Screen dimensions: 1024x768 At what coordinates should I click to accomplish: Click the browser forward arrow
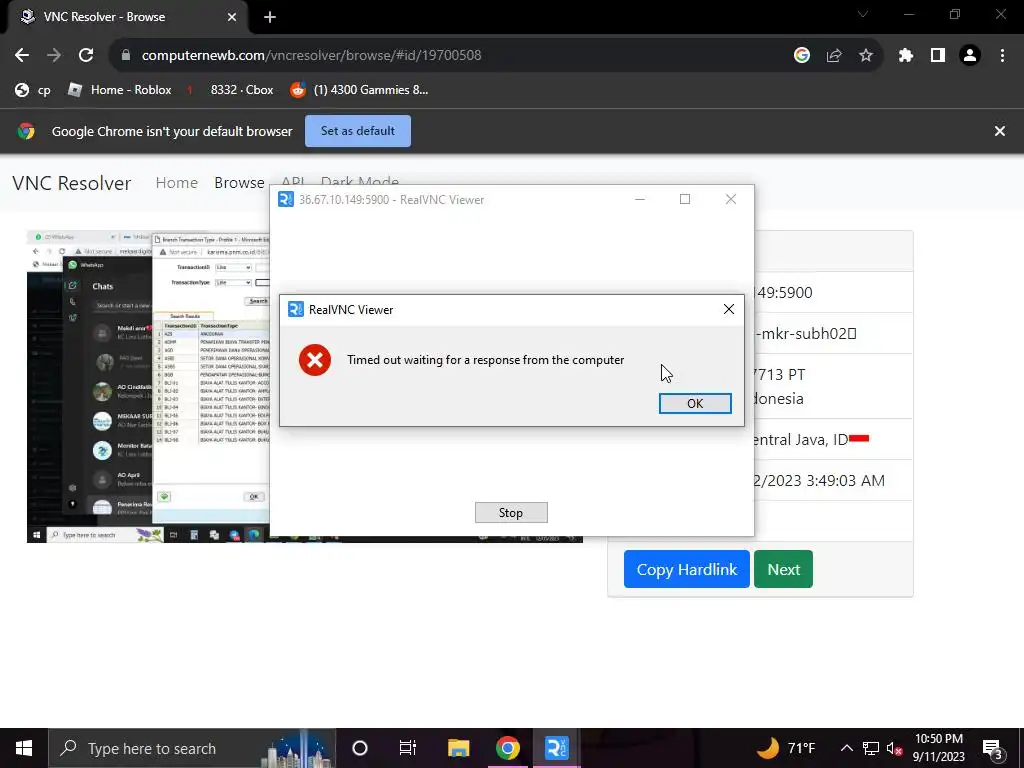click(54, 55)
